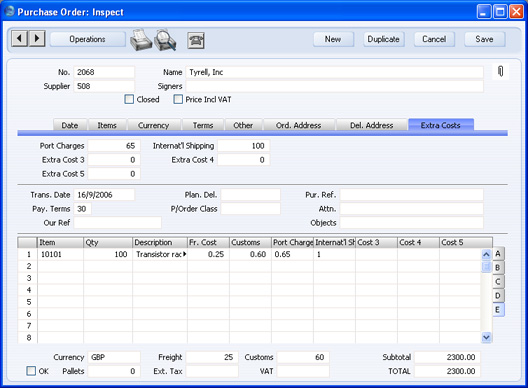Click the Duplicate button
Image resolution: width=528 pixels, height=388 pixels.
(384, 39)
